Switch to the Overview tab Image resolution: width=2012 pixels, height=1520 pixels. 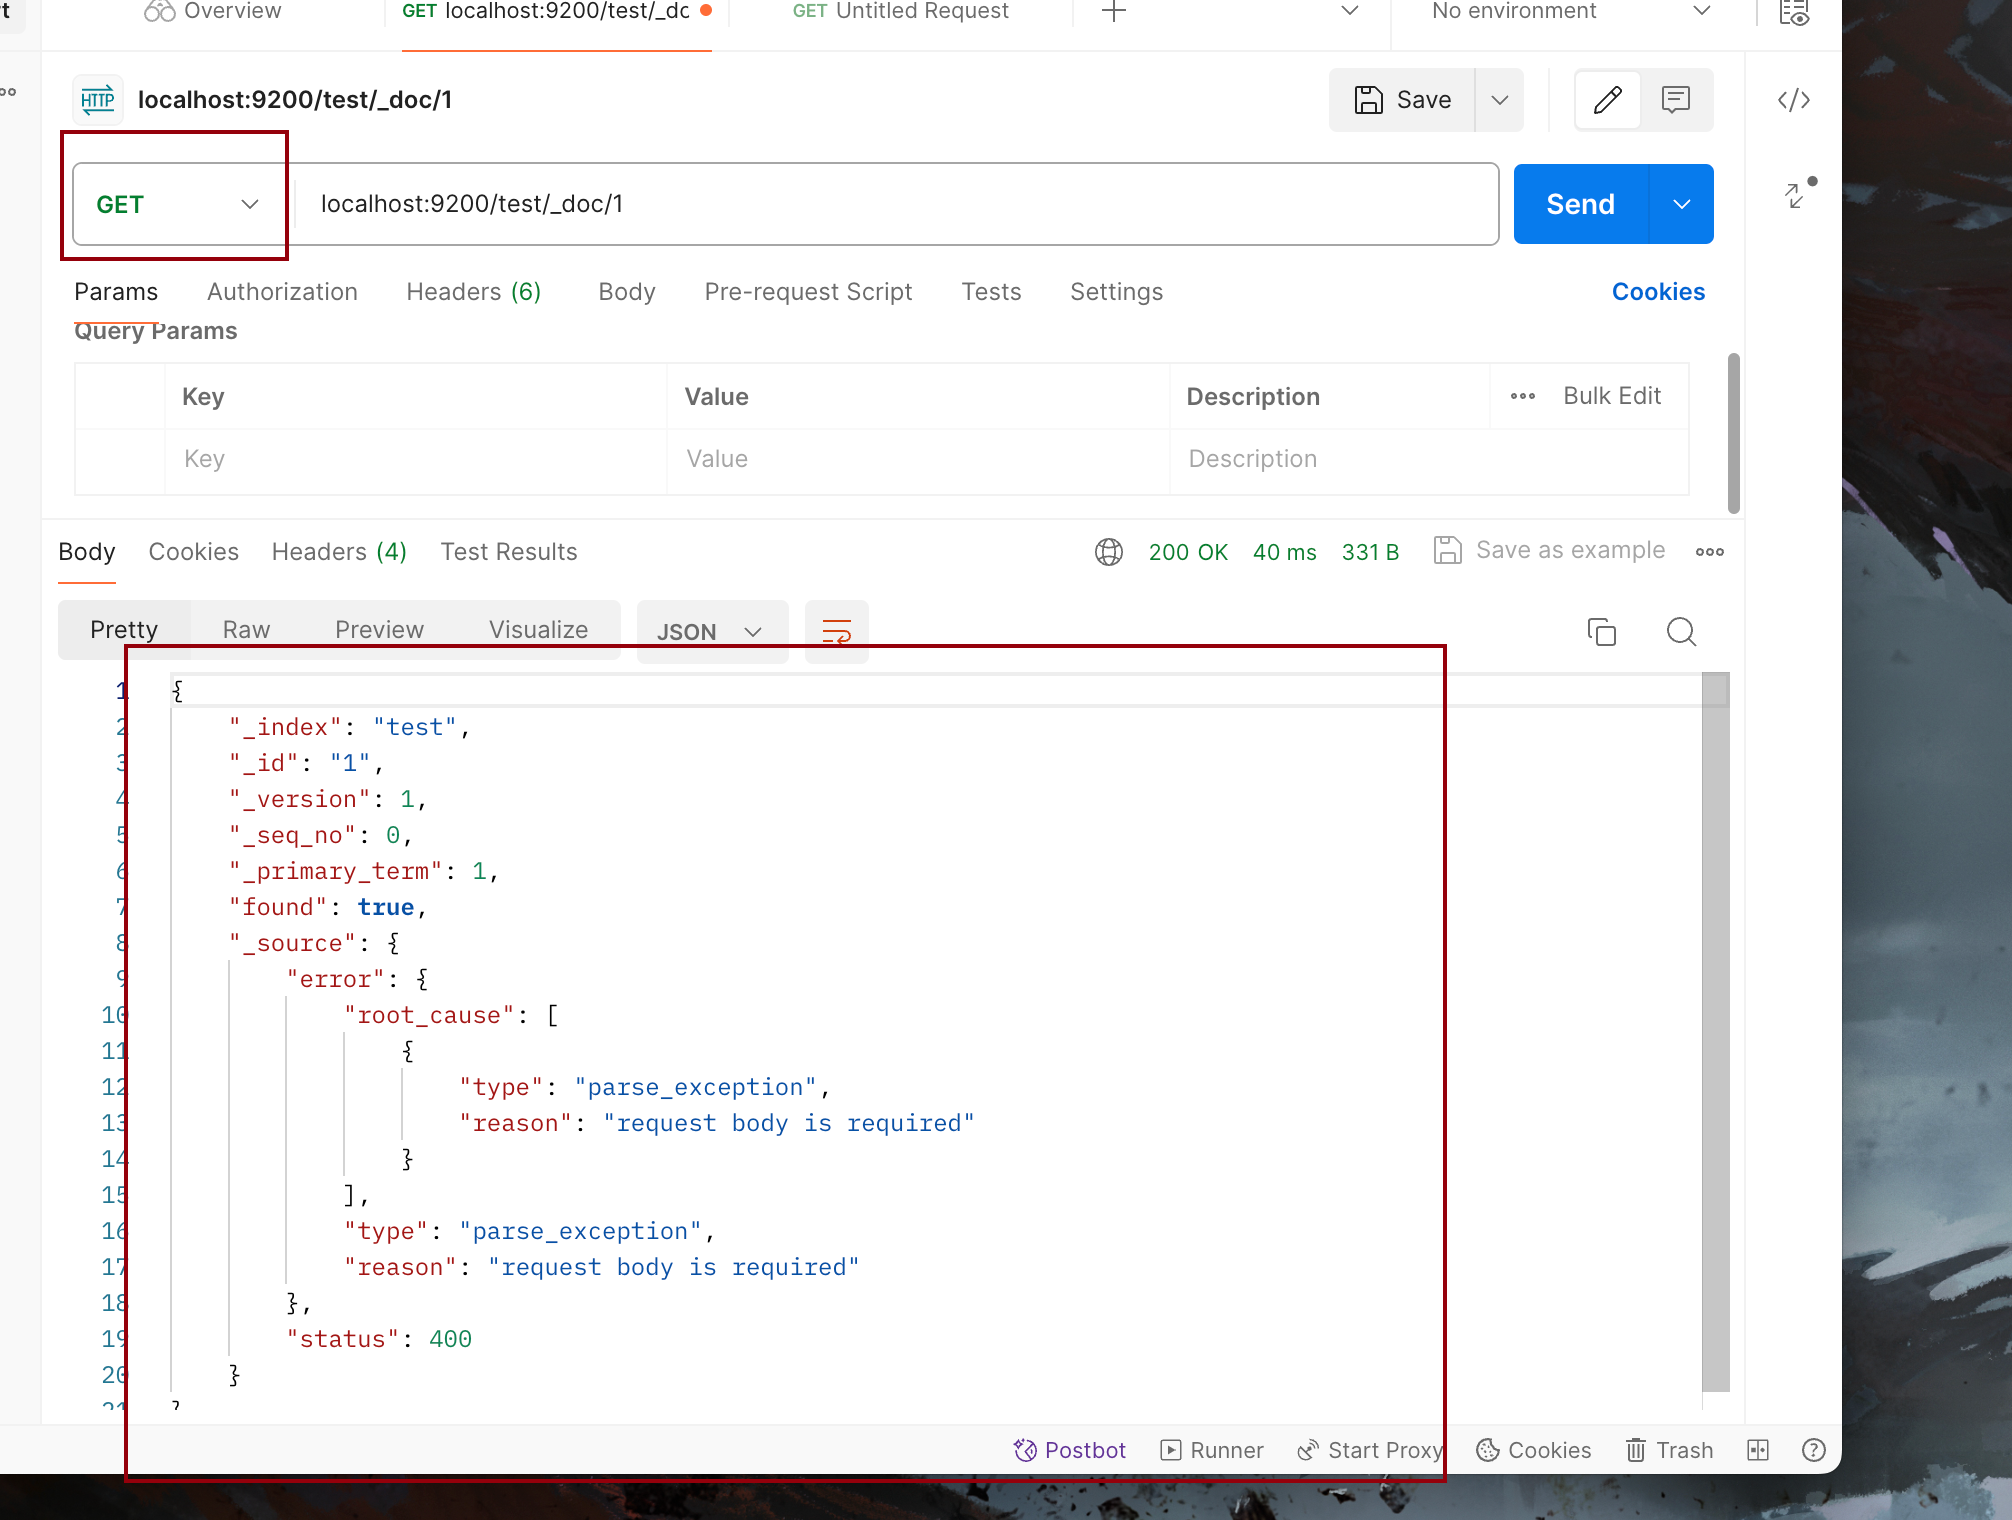pos(213,12)
